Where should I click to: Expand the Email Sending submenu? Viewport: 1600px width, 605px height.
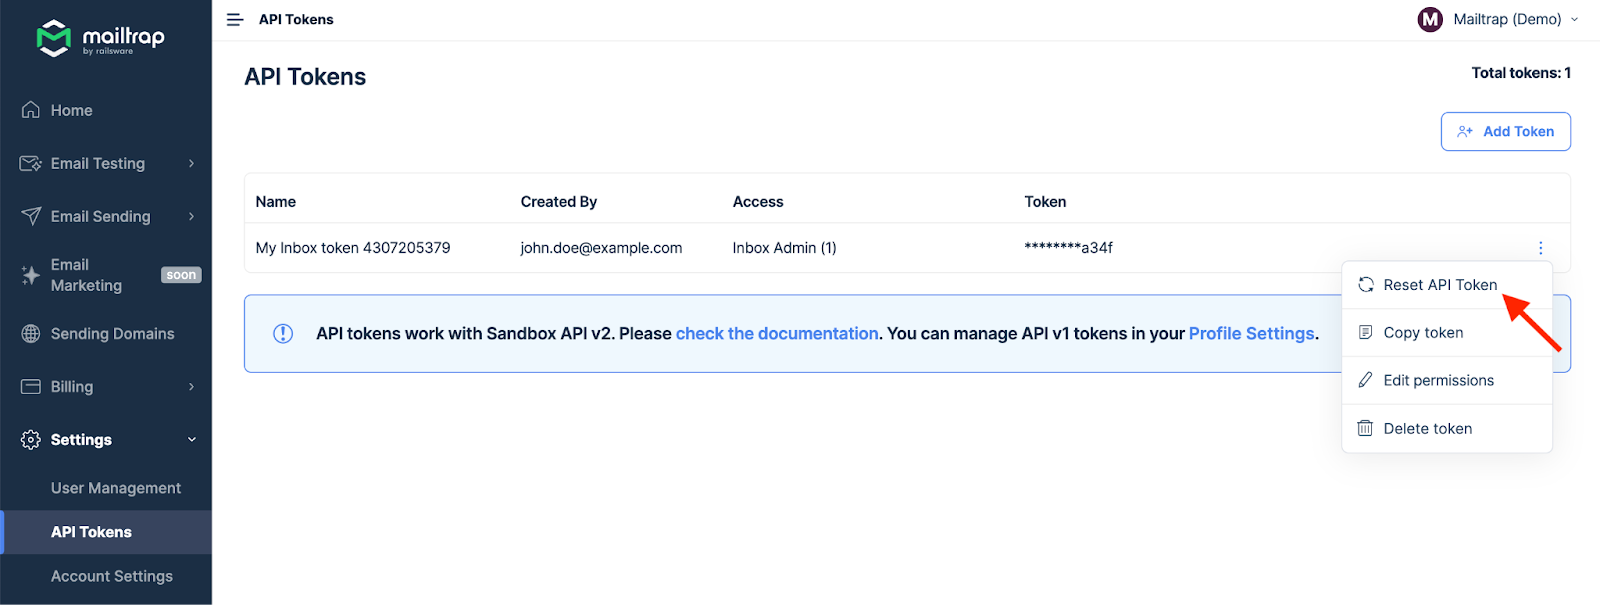point(191,217)
